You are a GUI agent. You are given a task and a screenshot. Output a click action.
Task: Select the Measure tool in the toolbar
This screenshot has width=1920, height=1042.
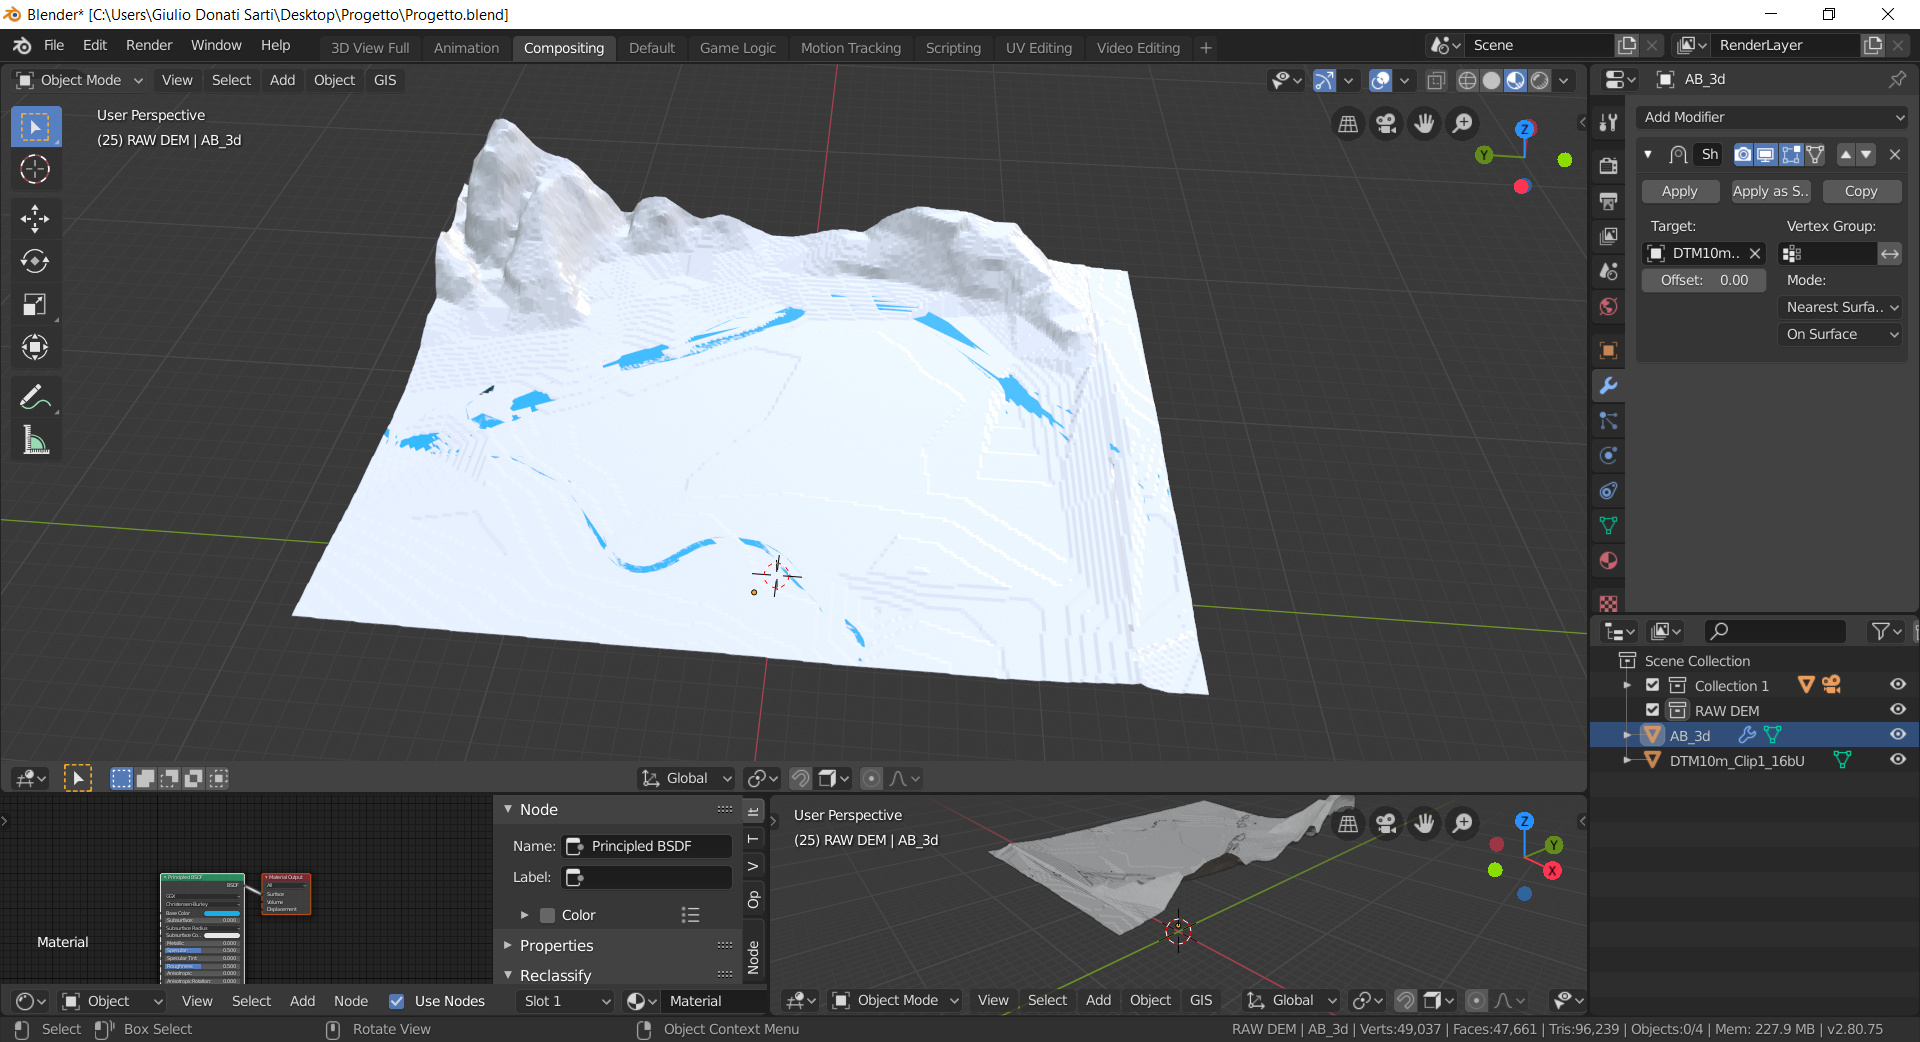tap(35, 440)
